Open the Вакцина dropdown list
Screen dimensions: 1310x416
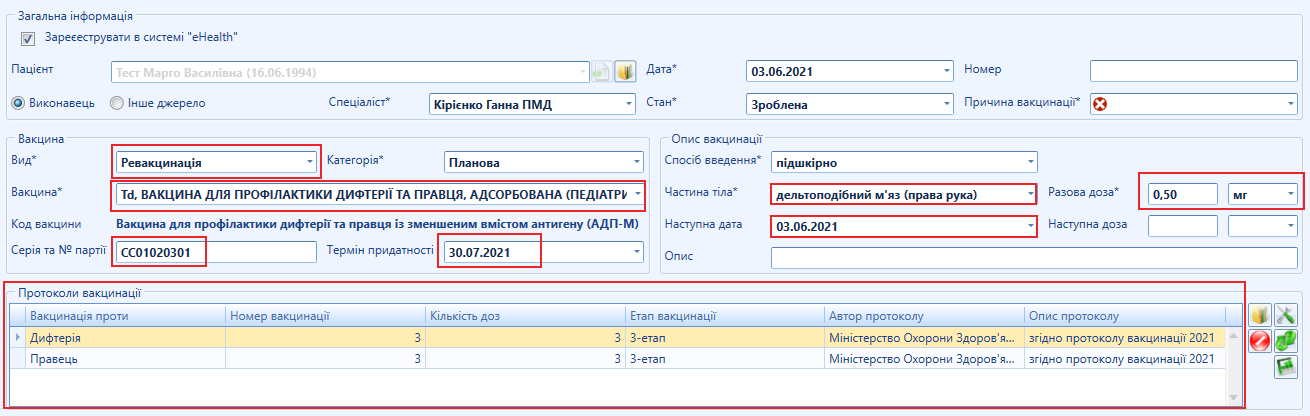click(636, 193)
